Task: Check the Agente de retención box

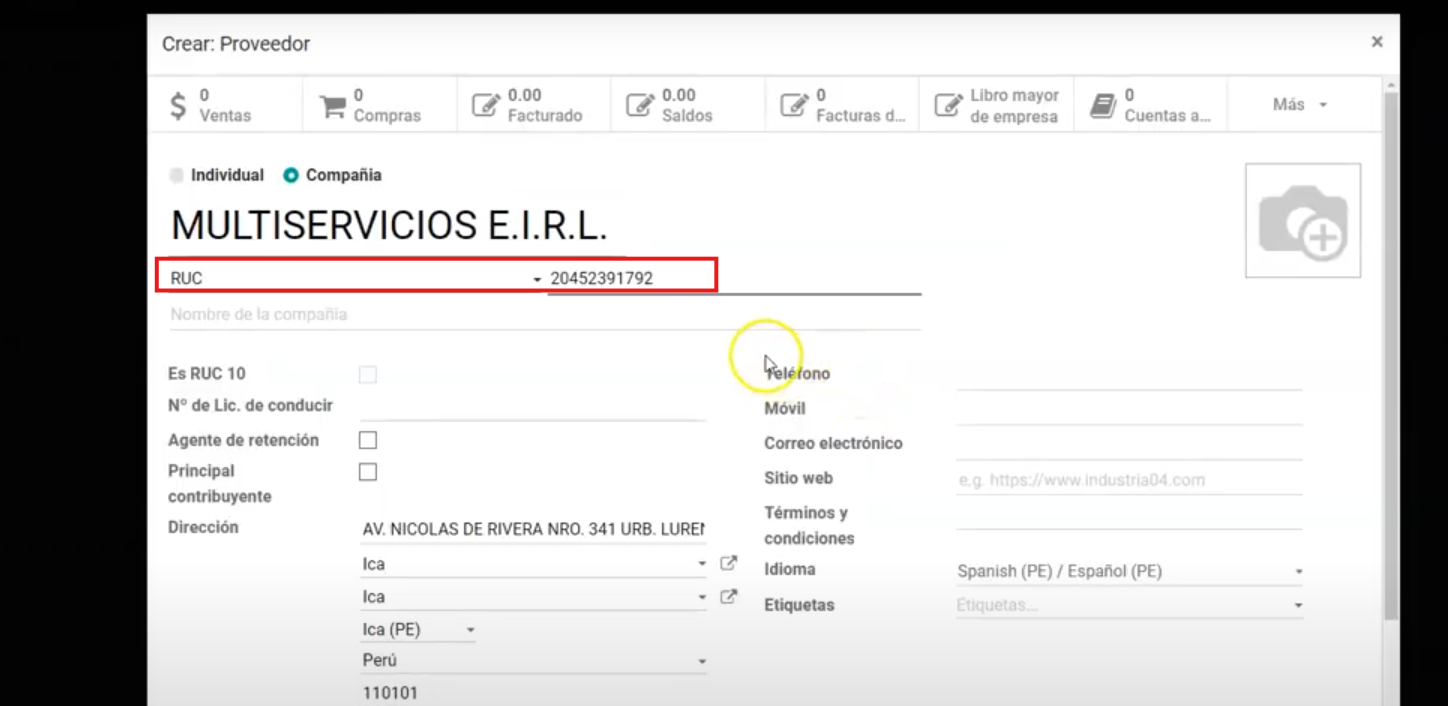Action: (x=368, y=439)
